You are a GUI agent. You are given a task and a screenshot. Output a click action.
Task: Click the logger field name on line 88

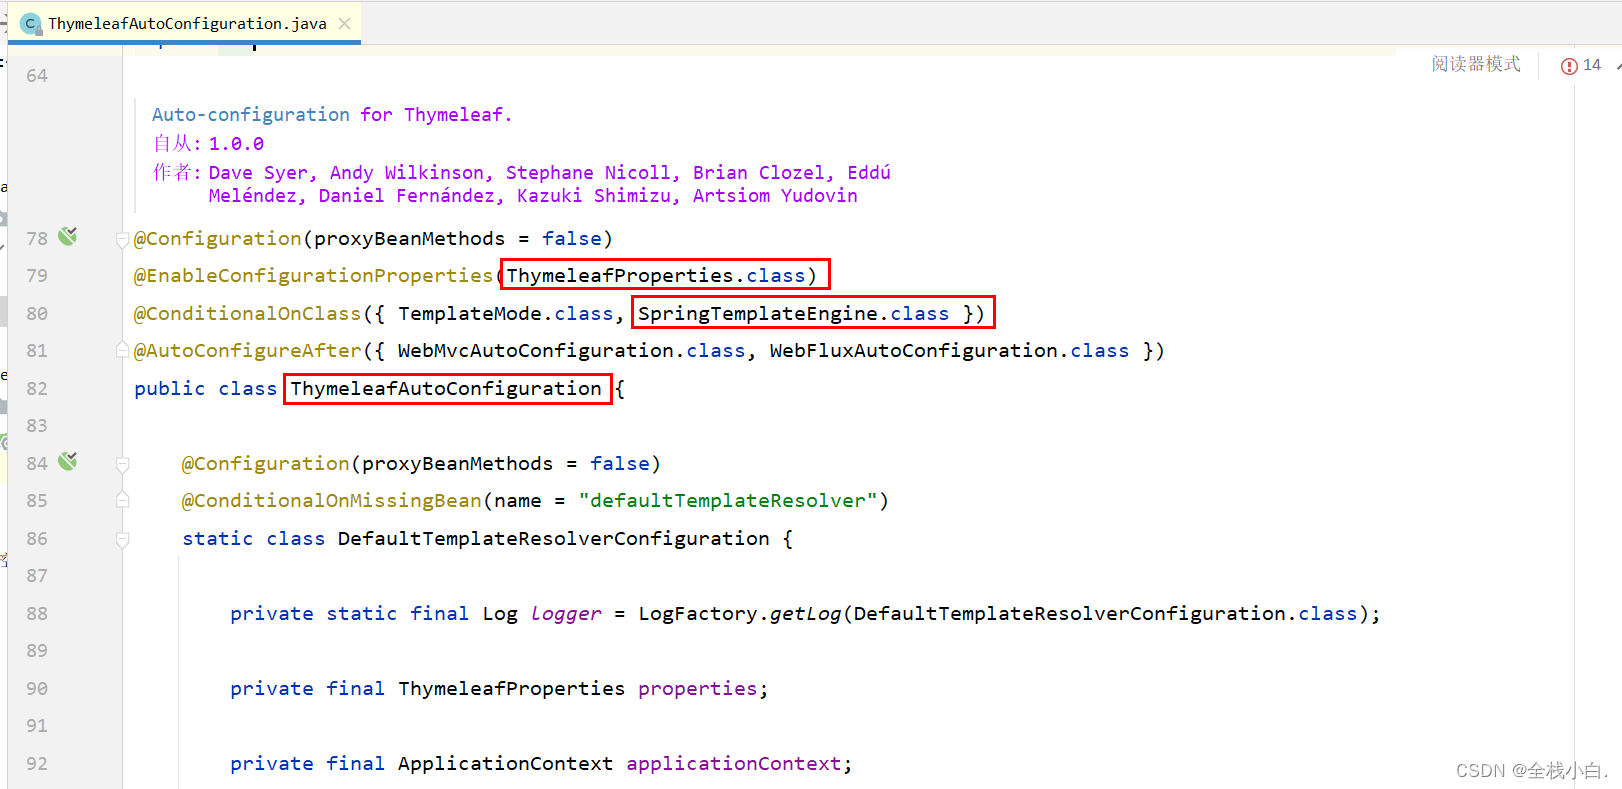(566, 614)
